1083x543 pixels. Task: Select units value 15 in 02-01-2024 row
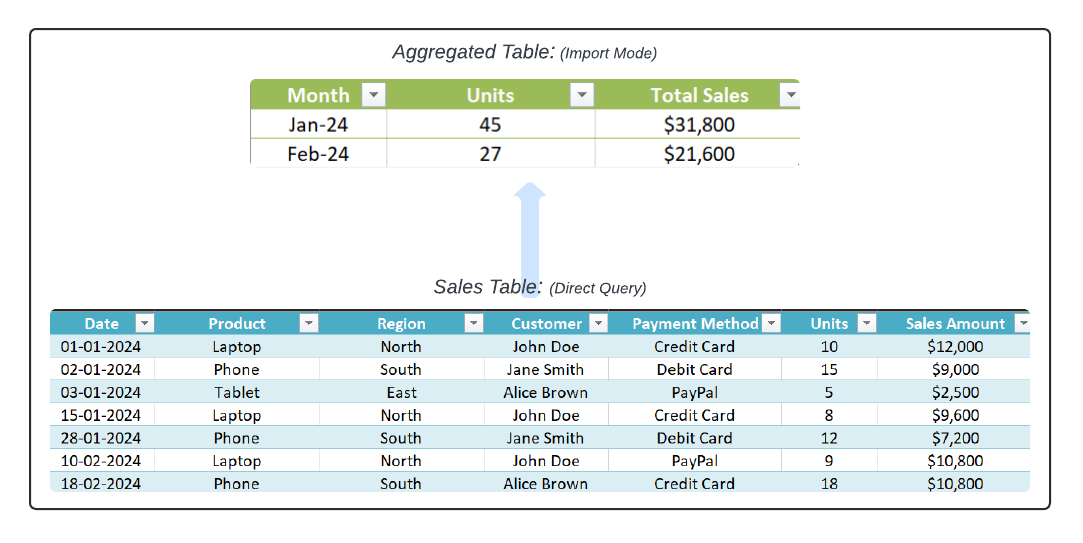830,369
